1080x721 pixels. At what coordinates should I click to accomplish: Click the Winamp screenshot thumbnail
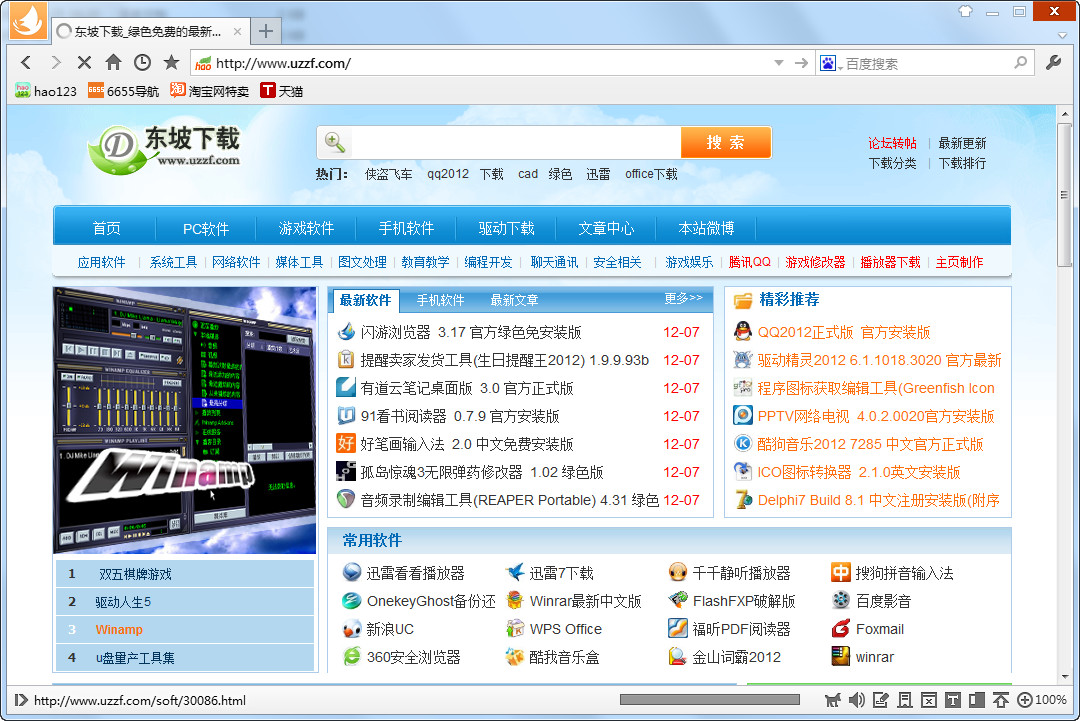tap(185, 420)
